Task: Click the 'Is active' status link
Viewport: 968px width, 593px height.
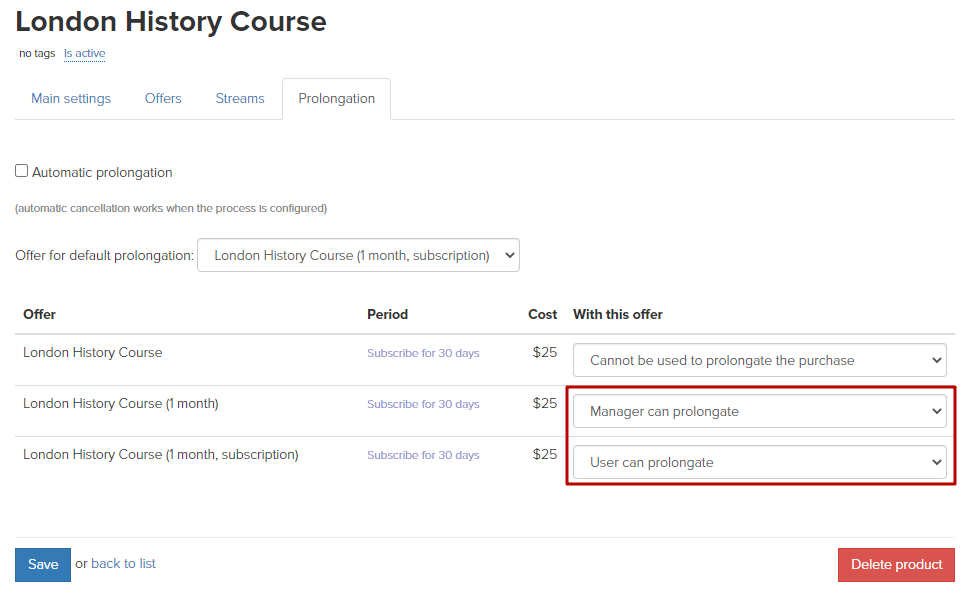Action: [x=85, y=54]
